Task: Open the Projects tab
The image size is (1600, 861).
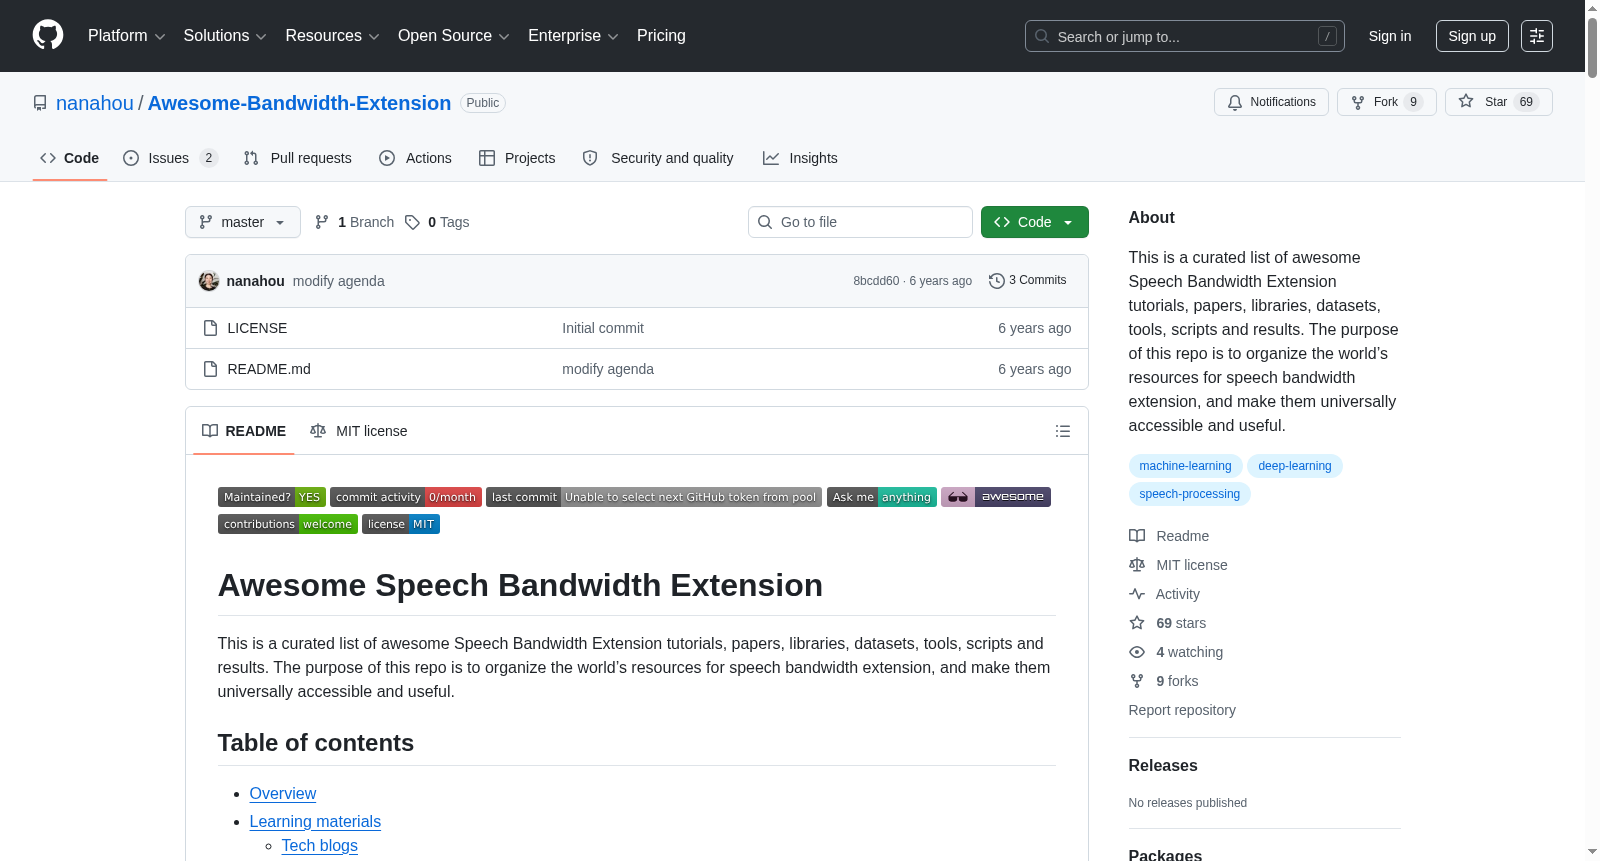Action: pyautogui.click(x=517, y=158)
